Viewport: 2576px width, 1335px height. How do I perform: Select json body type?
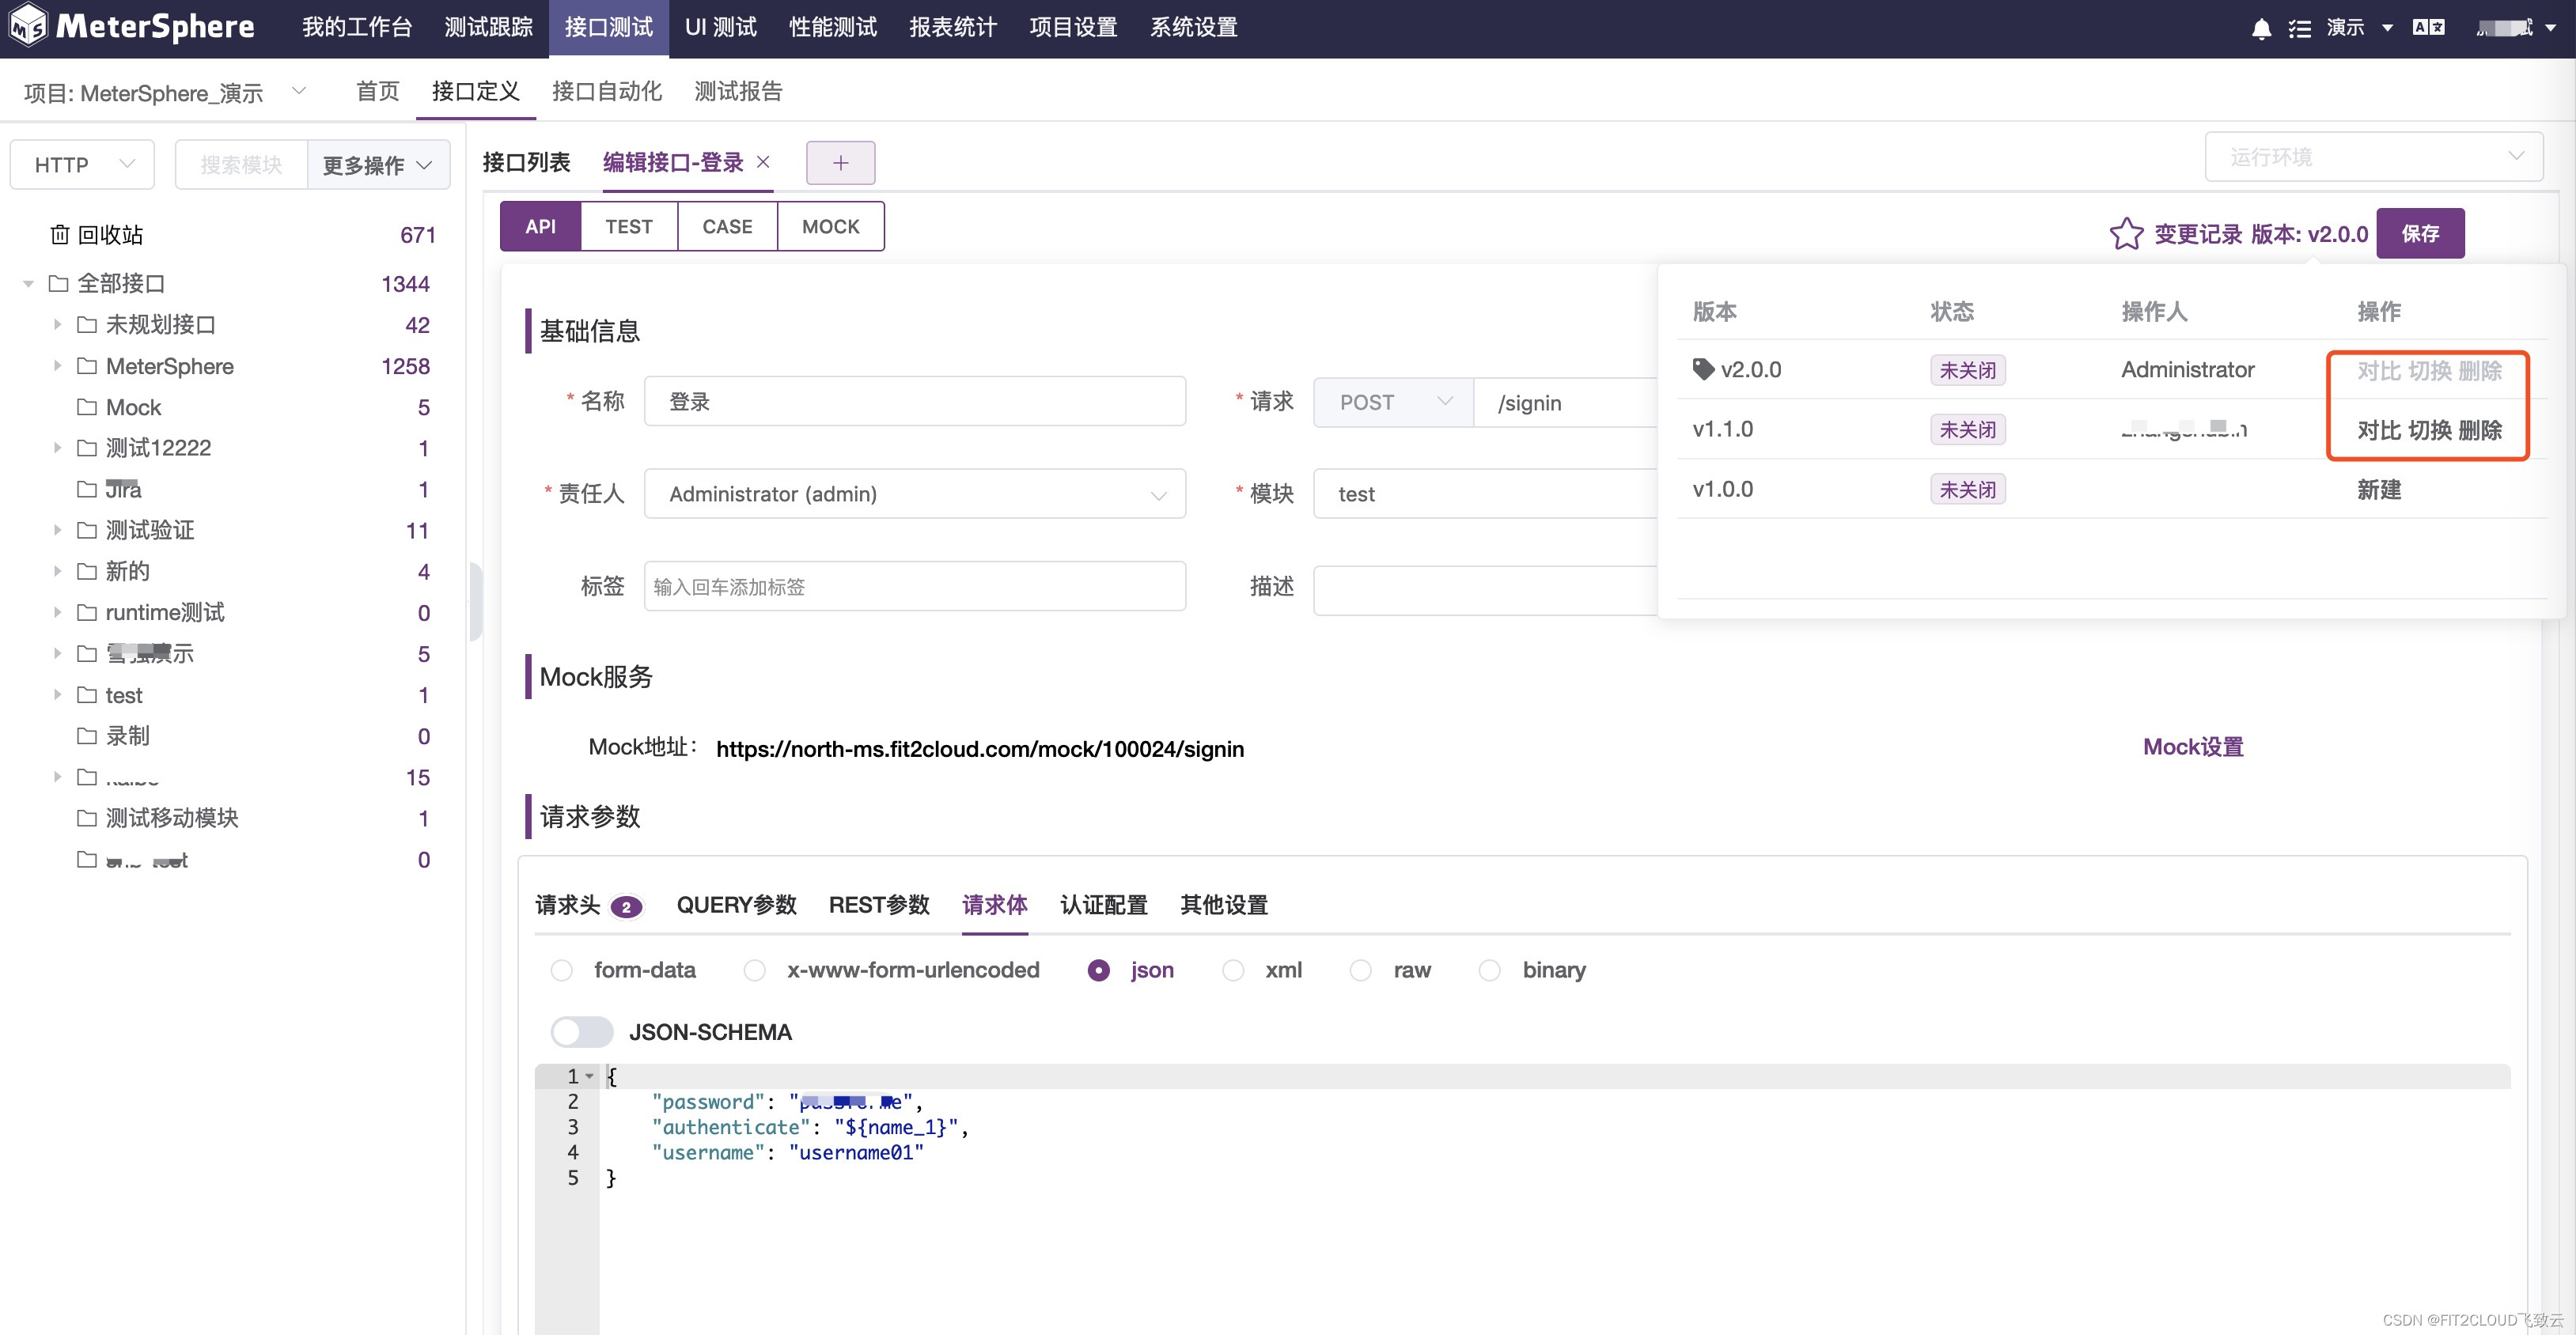1098,970
